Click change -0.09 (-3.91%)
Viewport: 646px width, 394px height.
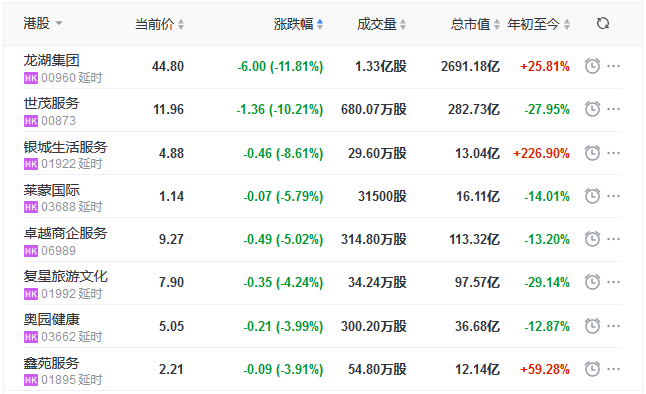[x=283, y=369]
